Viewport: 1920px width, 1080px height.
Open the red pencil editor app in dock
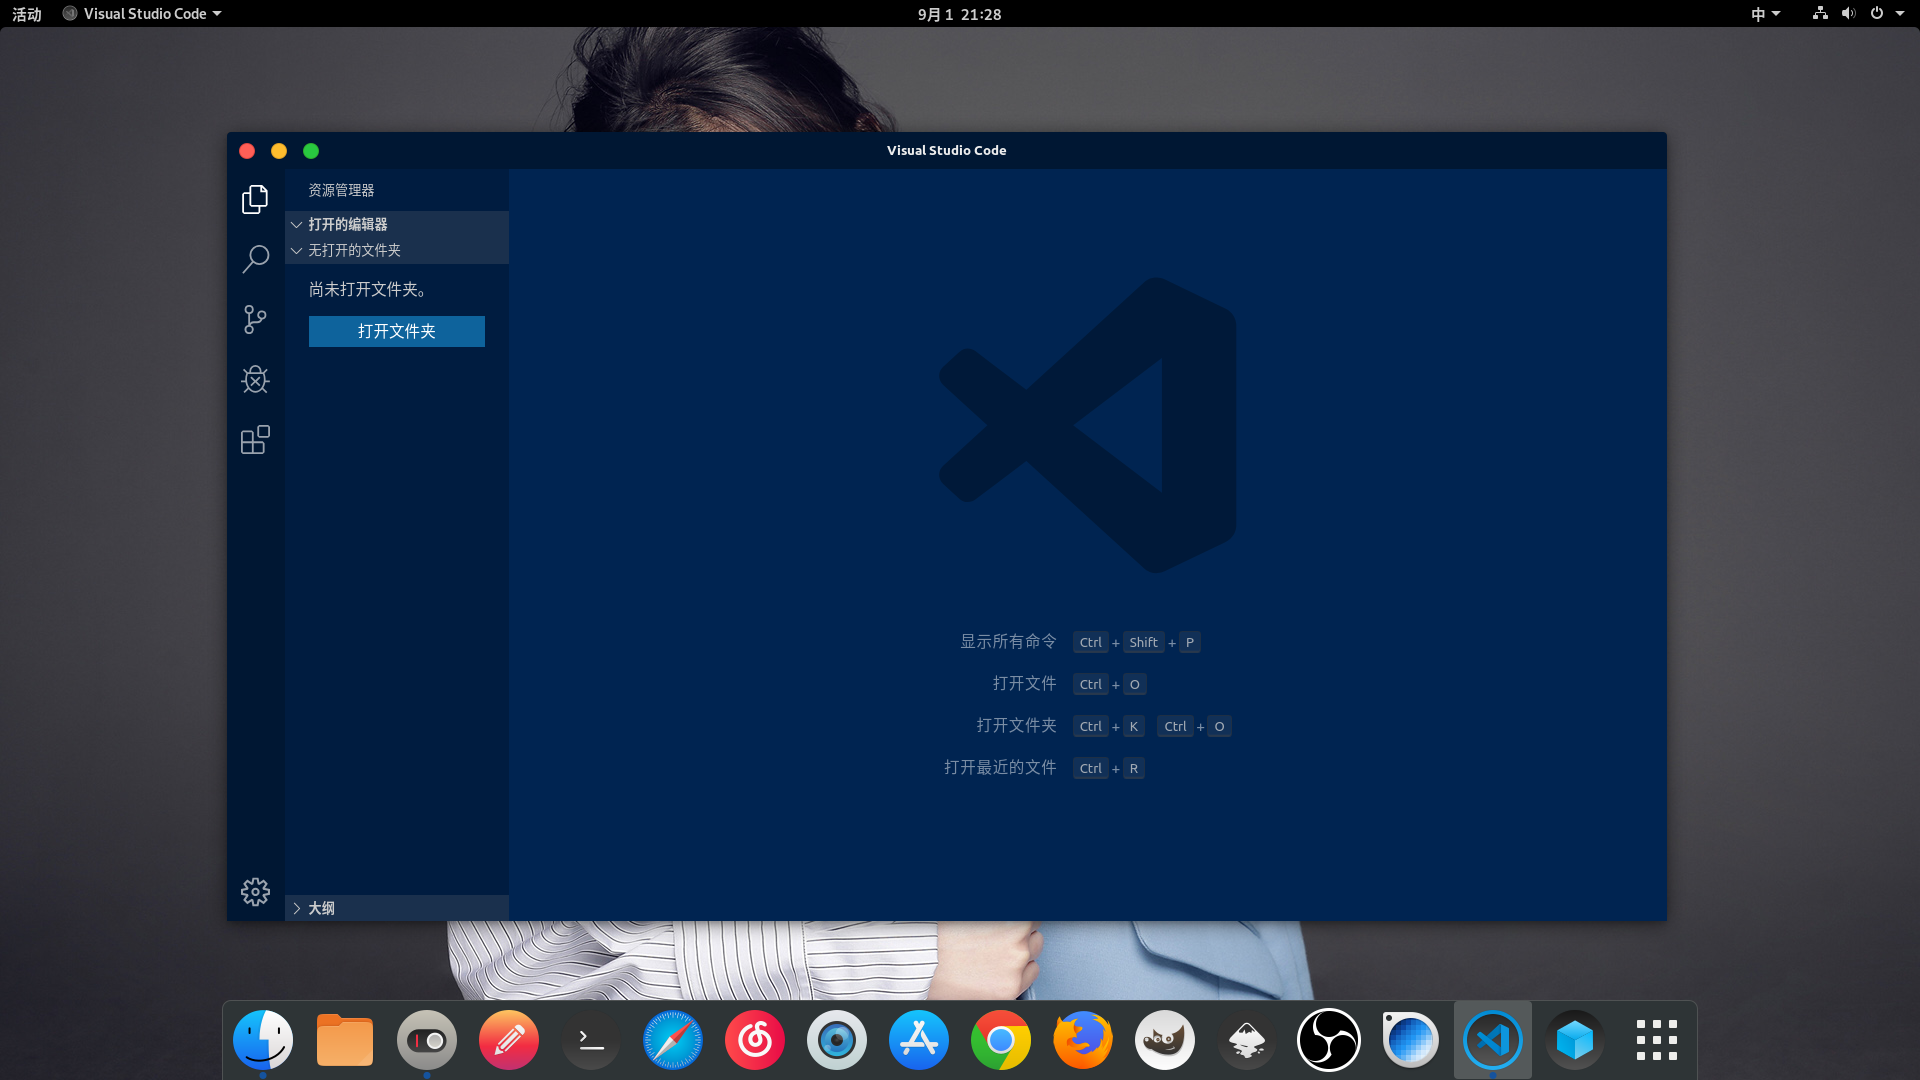509,1040
